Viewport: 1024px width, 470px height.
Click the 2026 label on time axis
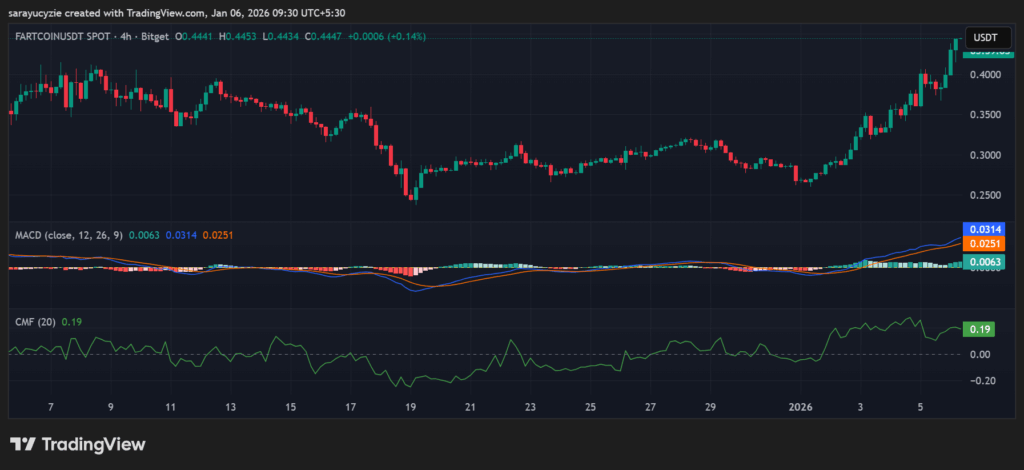[x=799, y=407]
